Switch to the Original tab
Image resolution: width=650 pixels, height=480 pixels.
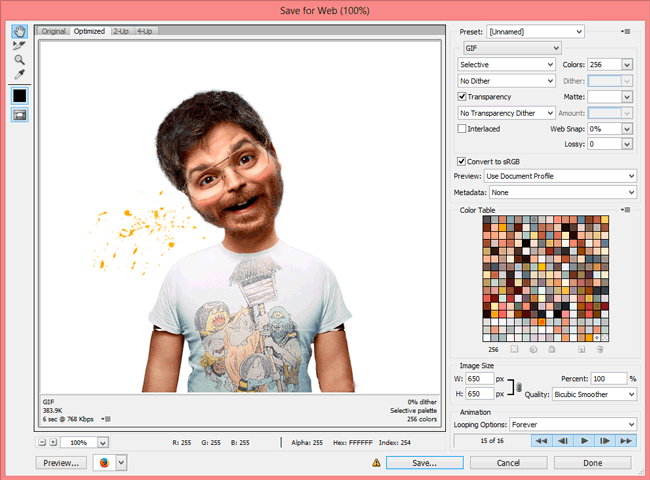point(53,31)
